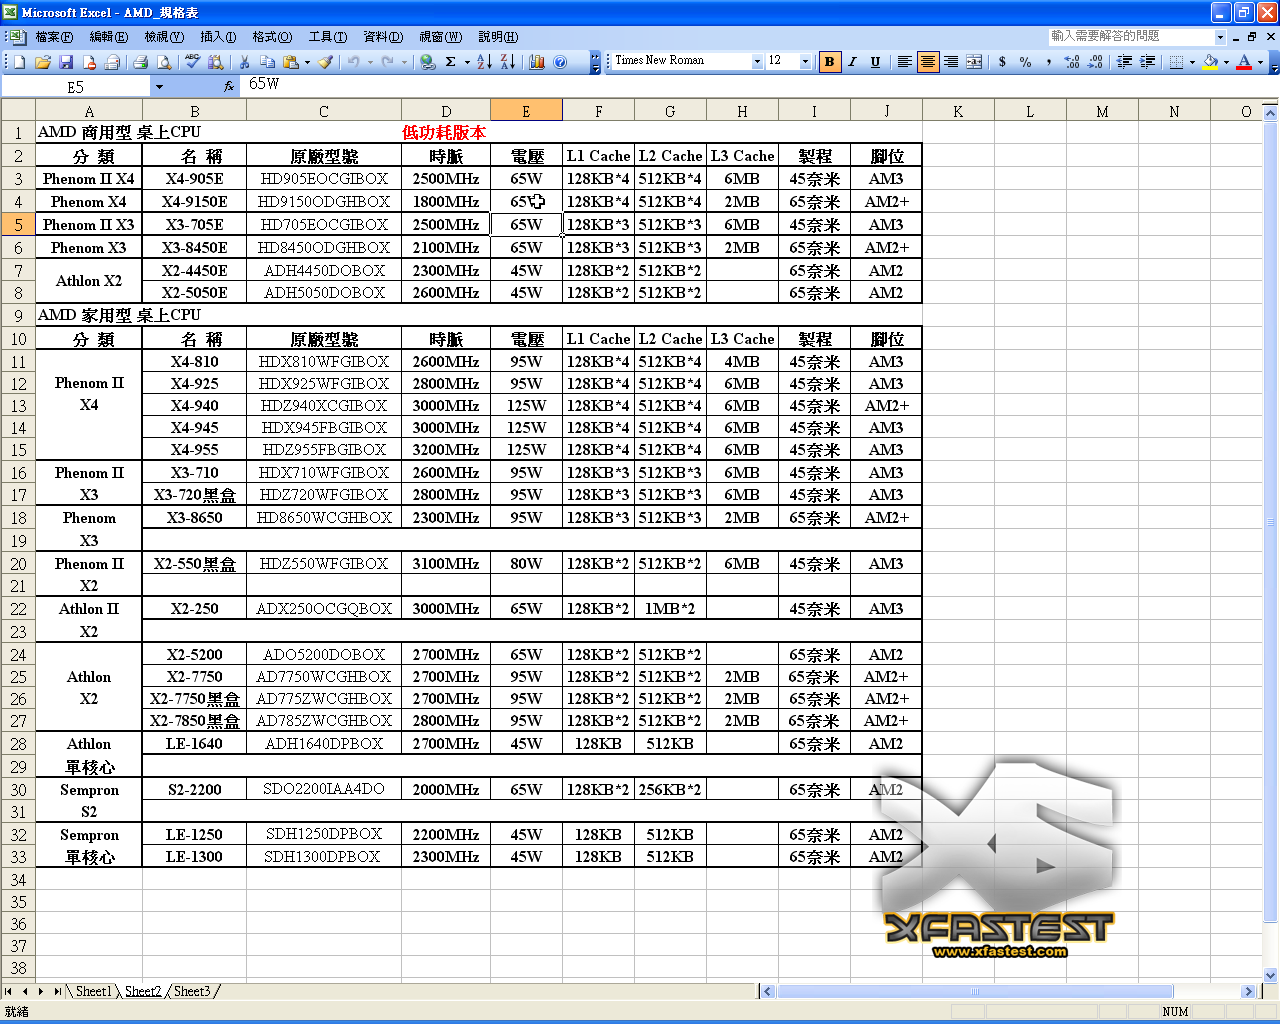
Task: Click the Permission restricted-document icon
Action: point(90,62)
